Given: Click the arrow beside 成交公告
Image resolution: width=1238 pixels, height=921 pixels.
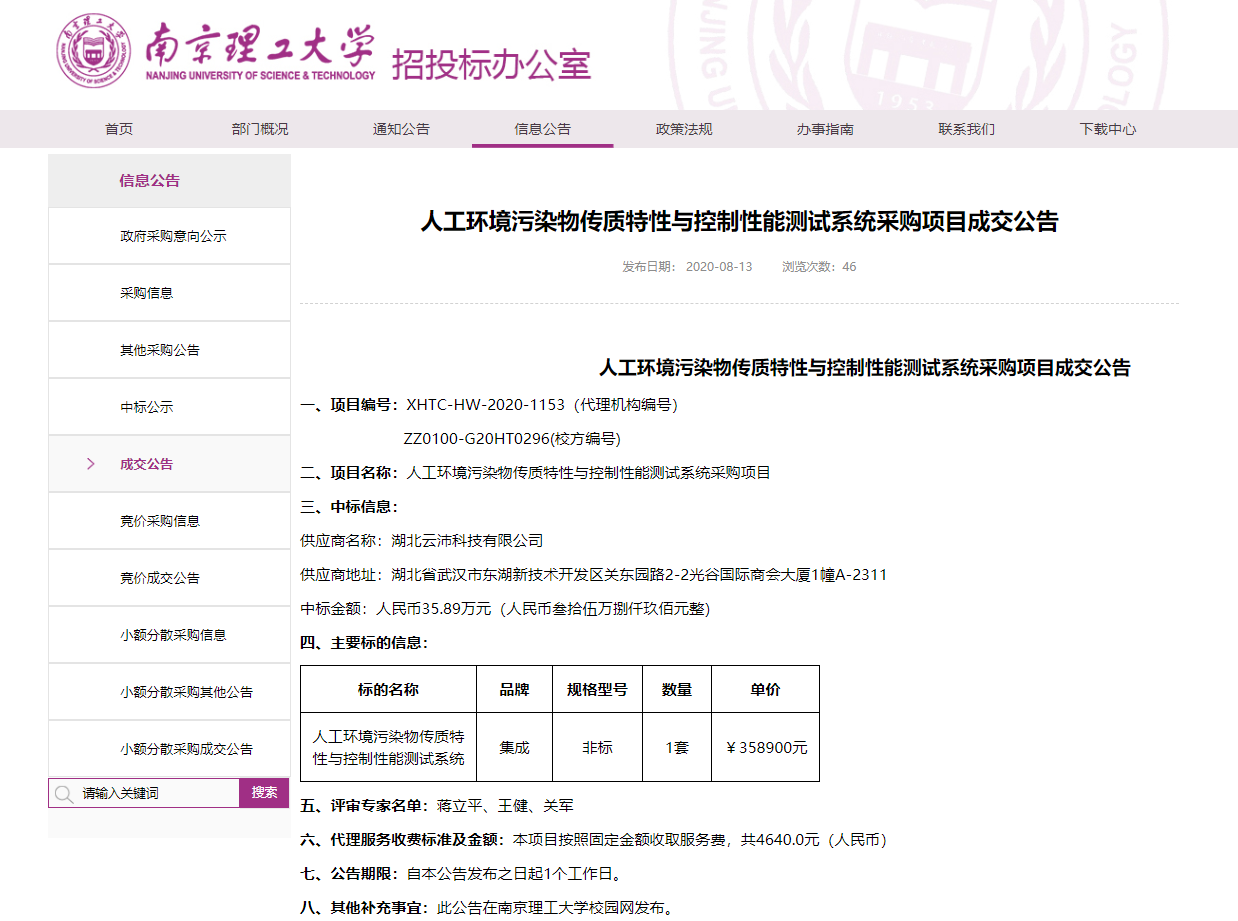Looking at the screenshot, I should (x=91, y=464).
